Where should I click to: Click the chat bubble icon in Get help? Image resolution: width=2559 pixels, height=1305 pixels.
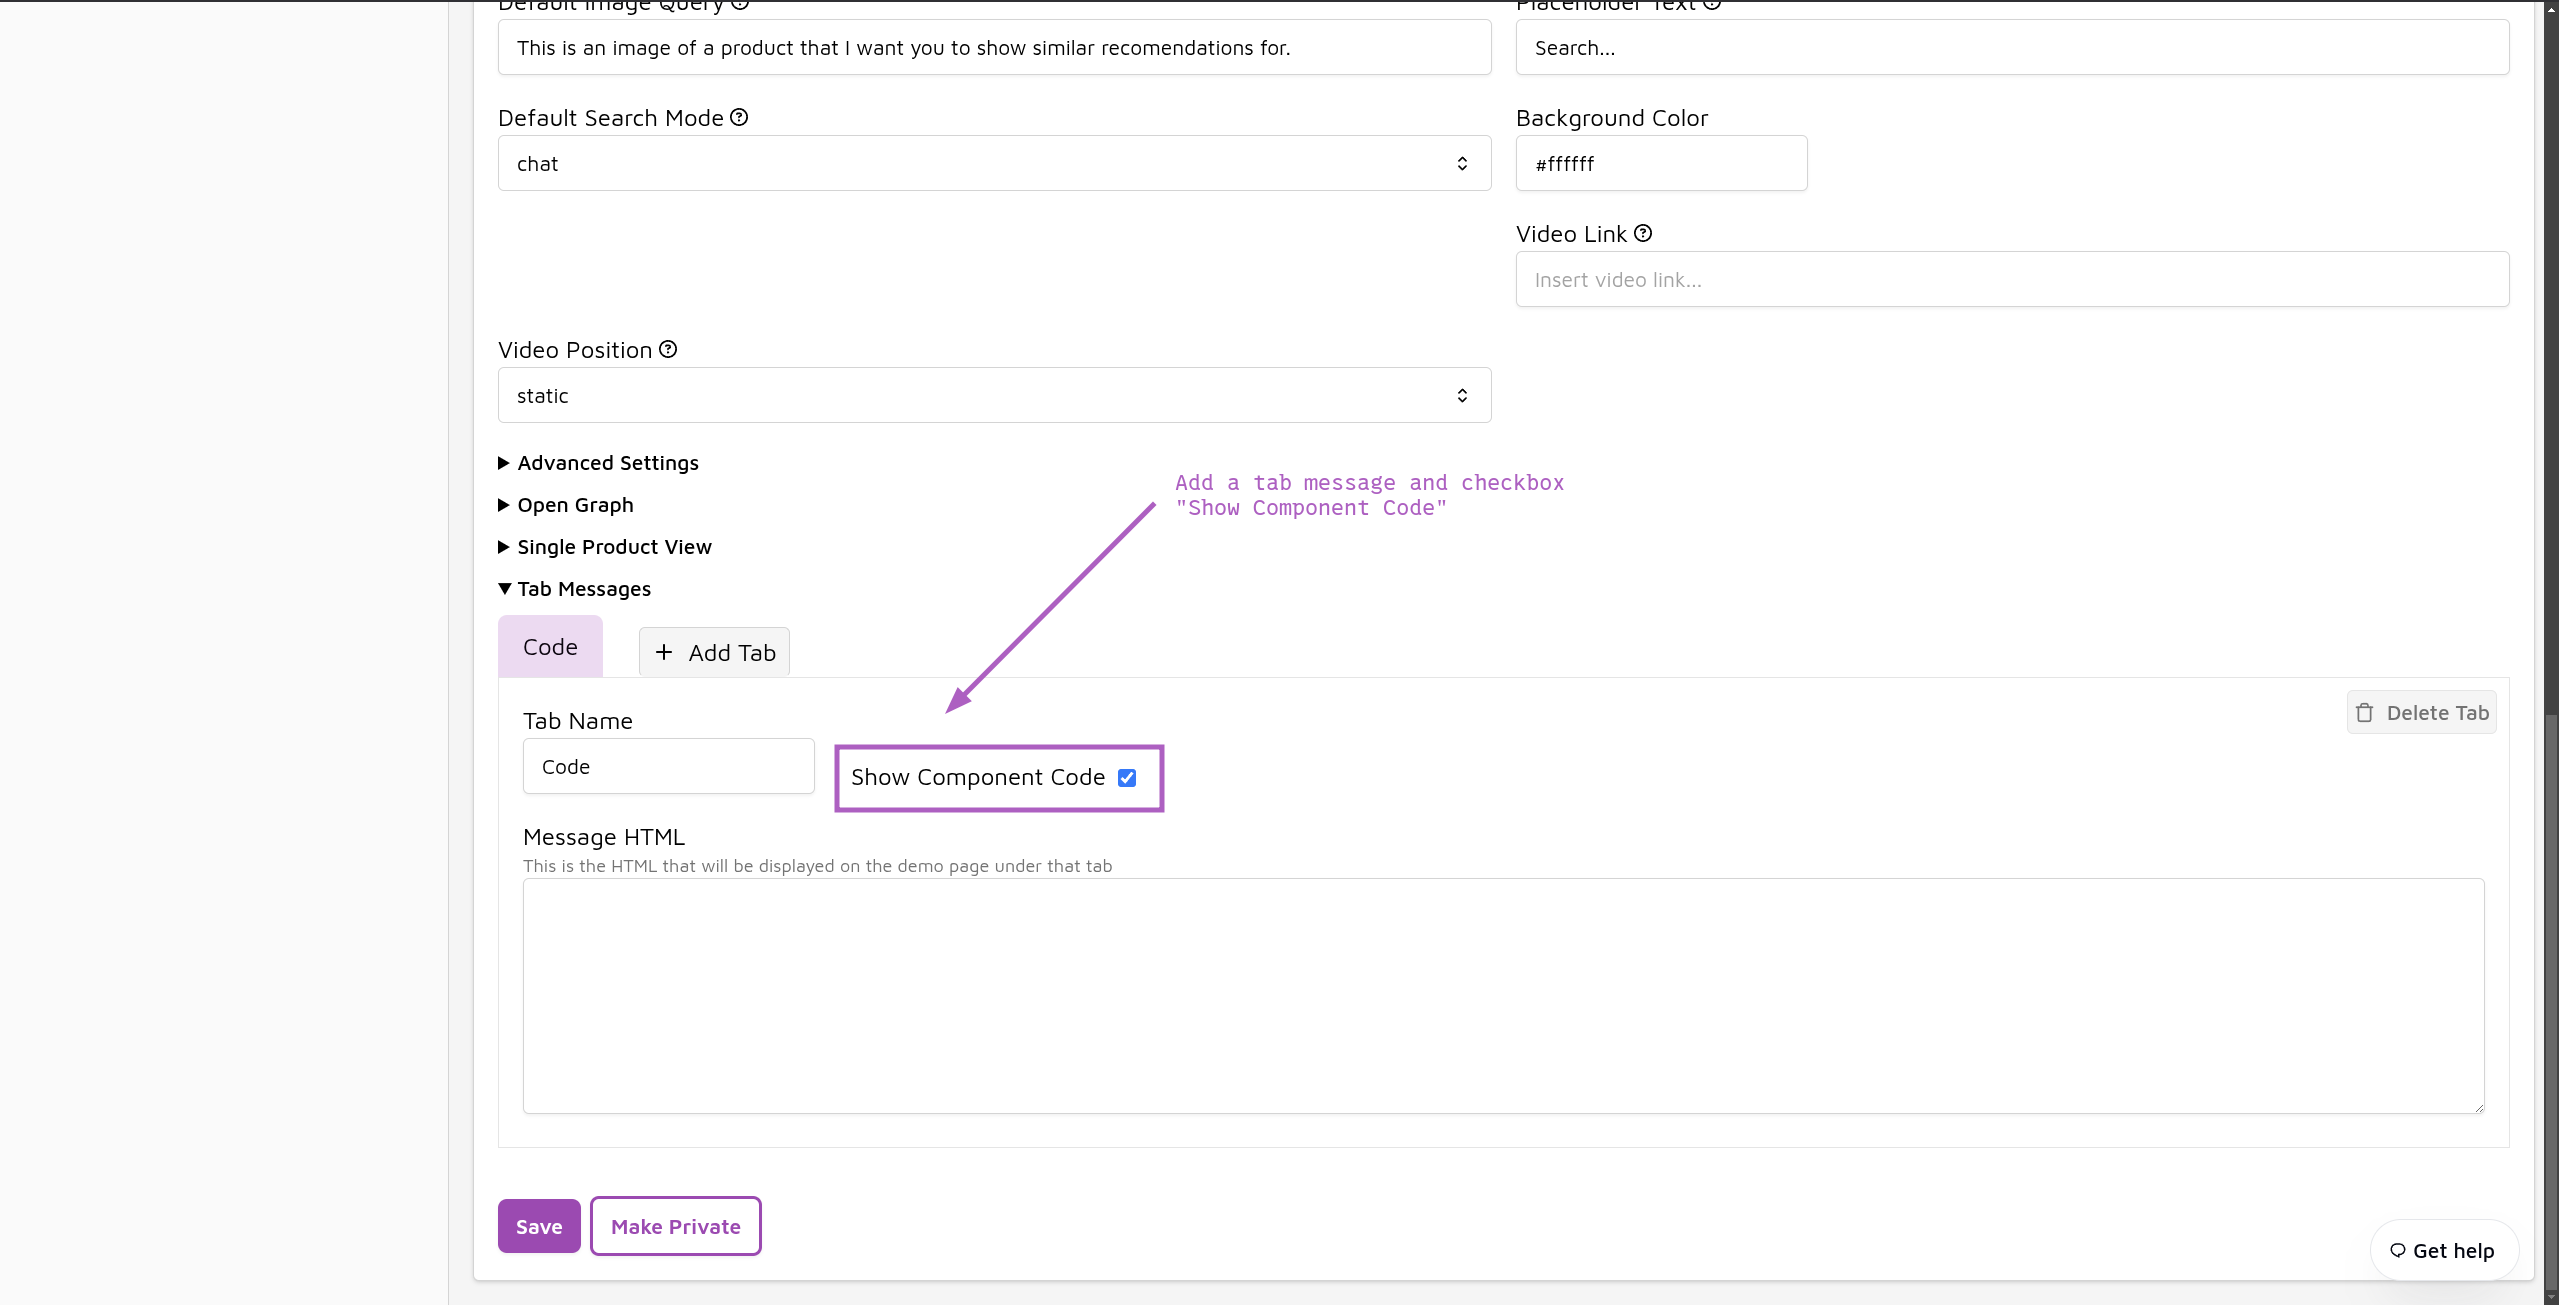click(x=2397, y=1250)
